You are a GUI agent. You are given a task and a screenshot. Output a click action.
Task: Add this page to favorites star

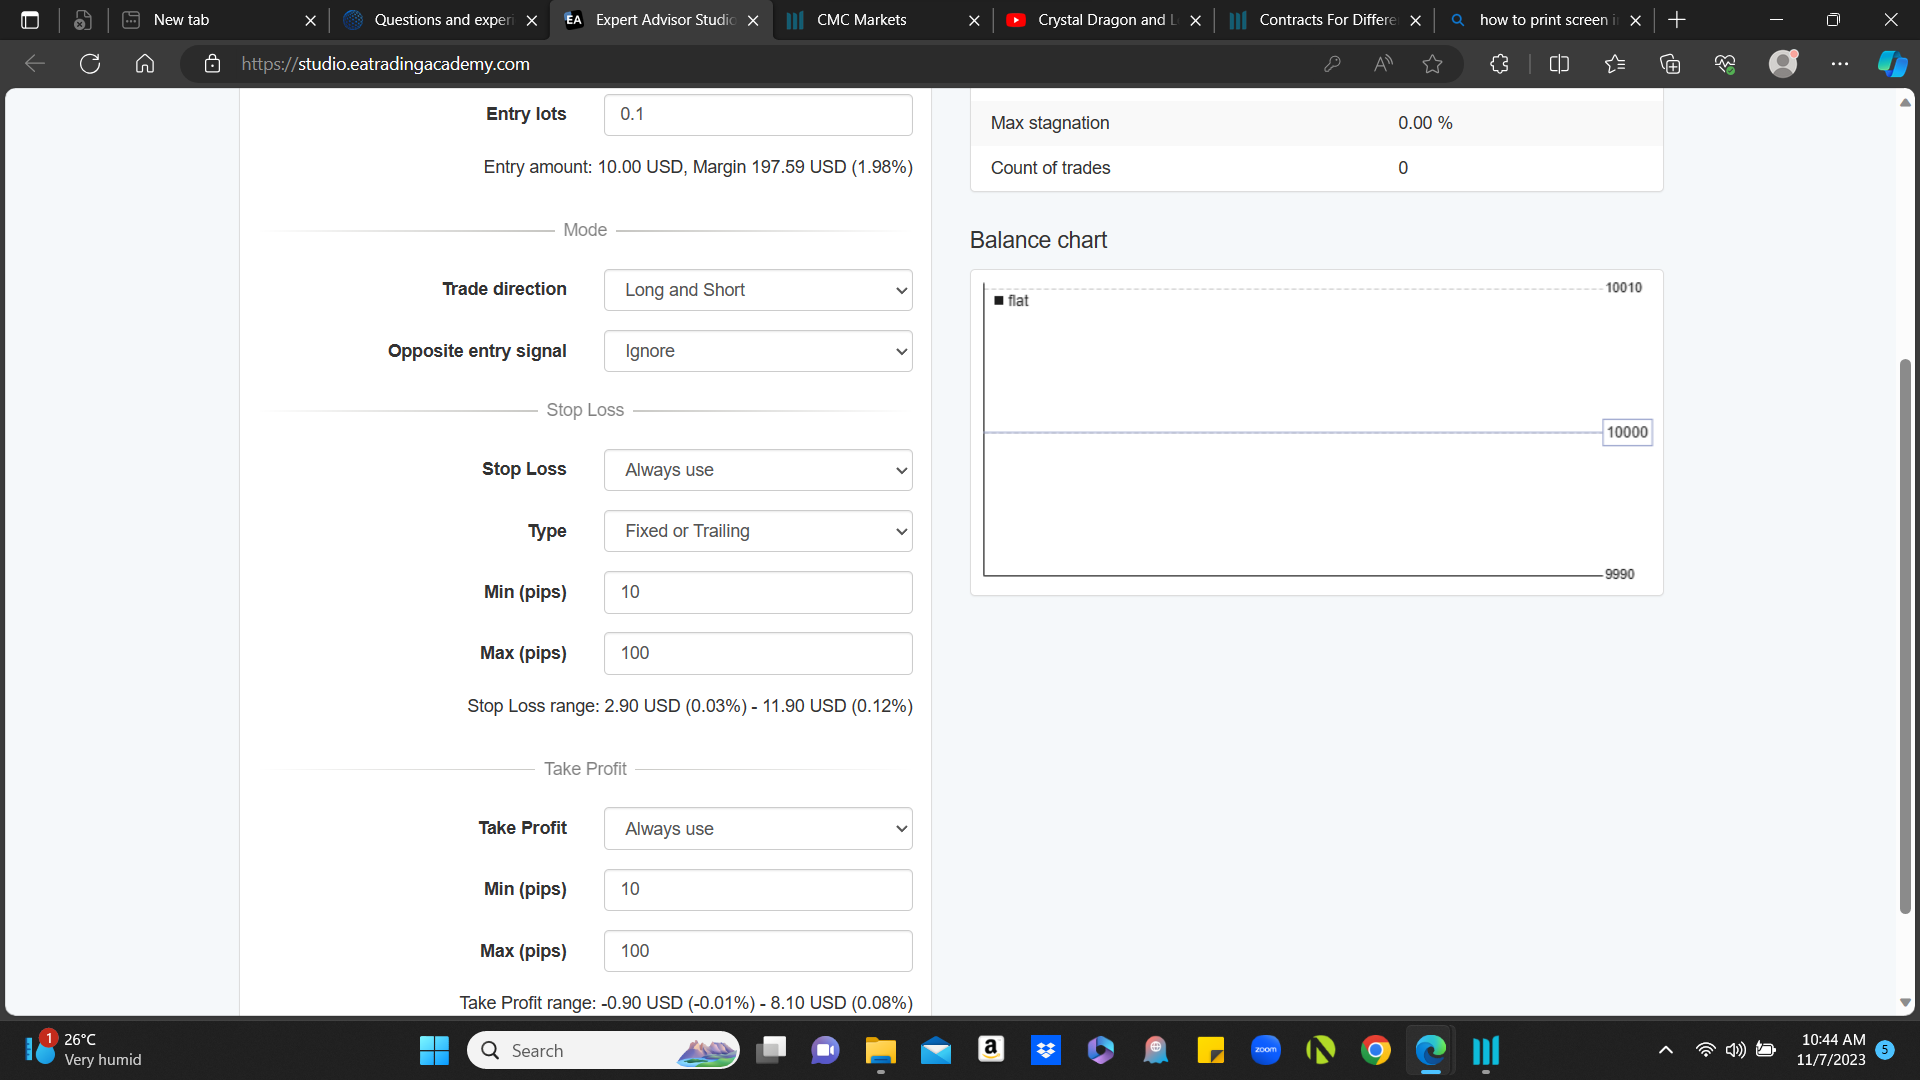tap(1432, 64)
